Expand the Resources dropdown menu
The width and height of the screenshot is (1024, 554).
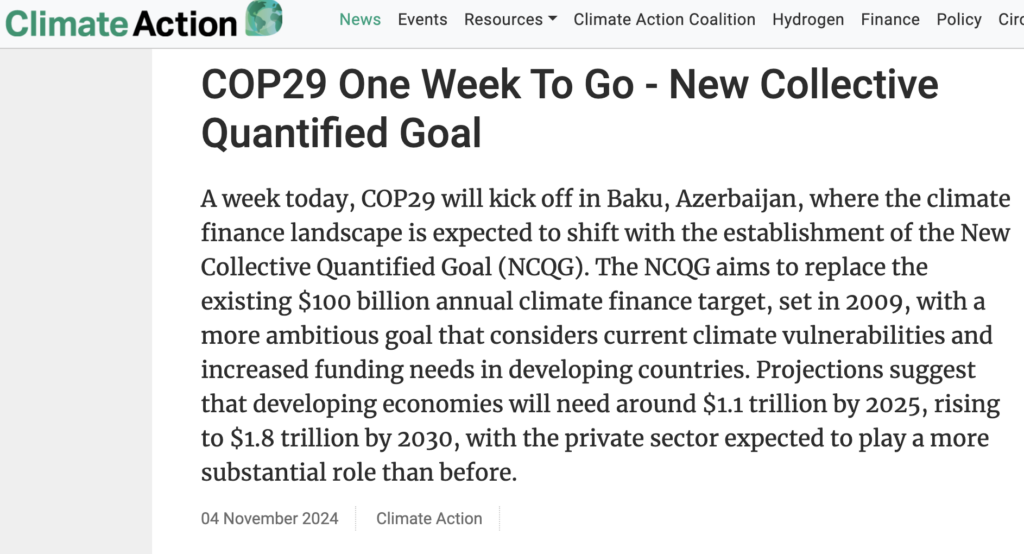point(510,20)
